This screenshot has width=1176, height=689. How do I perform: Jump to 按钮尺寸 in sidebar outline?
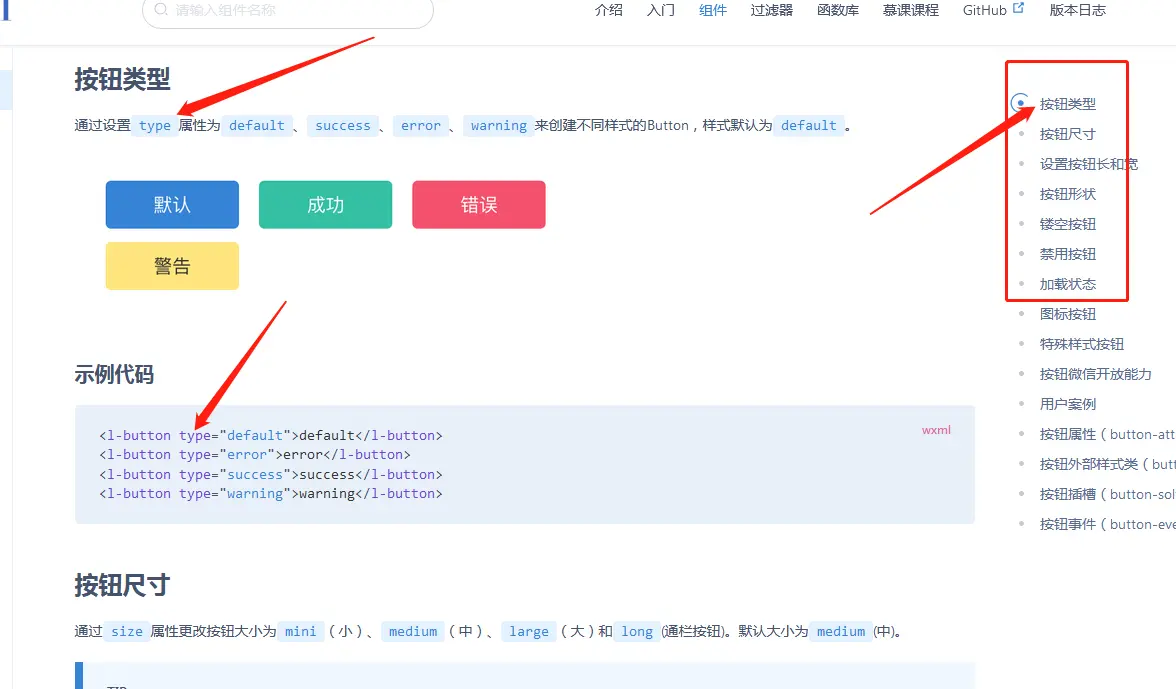tap(1067, 134)
